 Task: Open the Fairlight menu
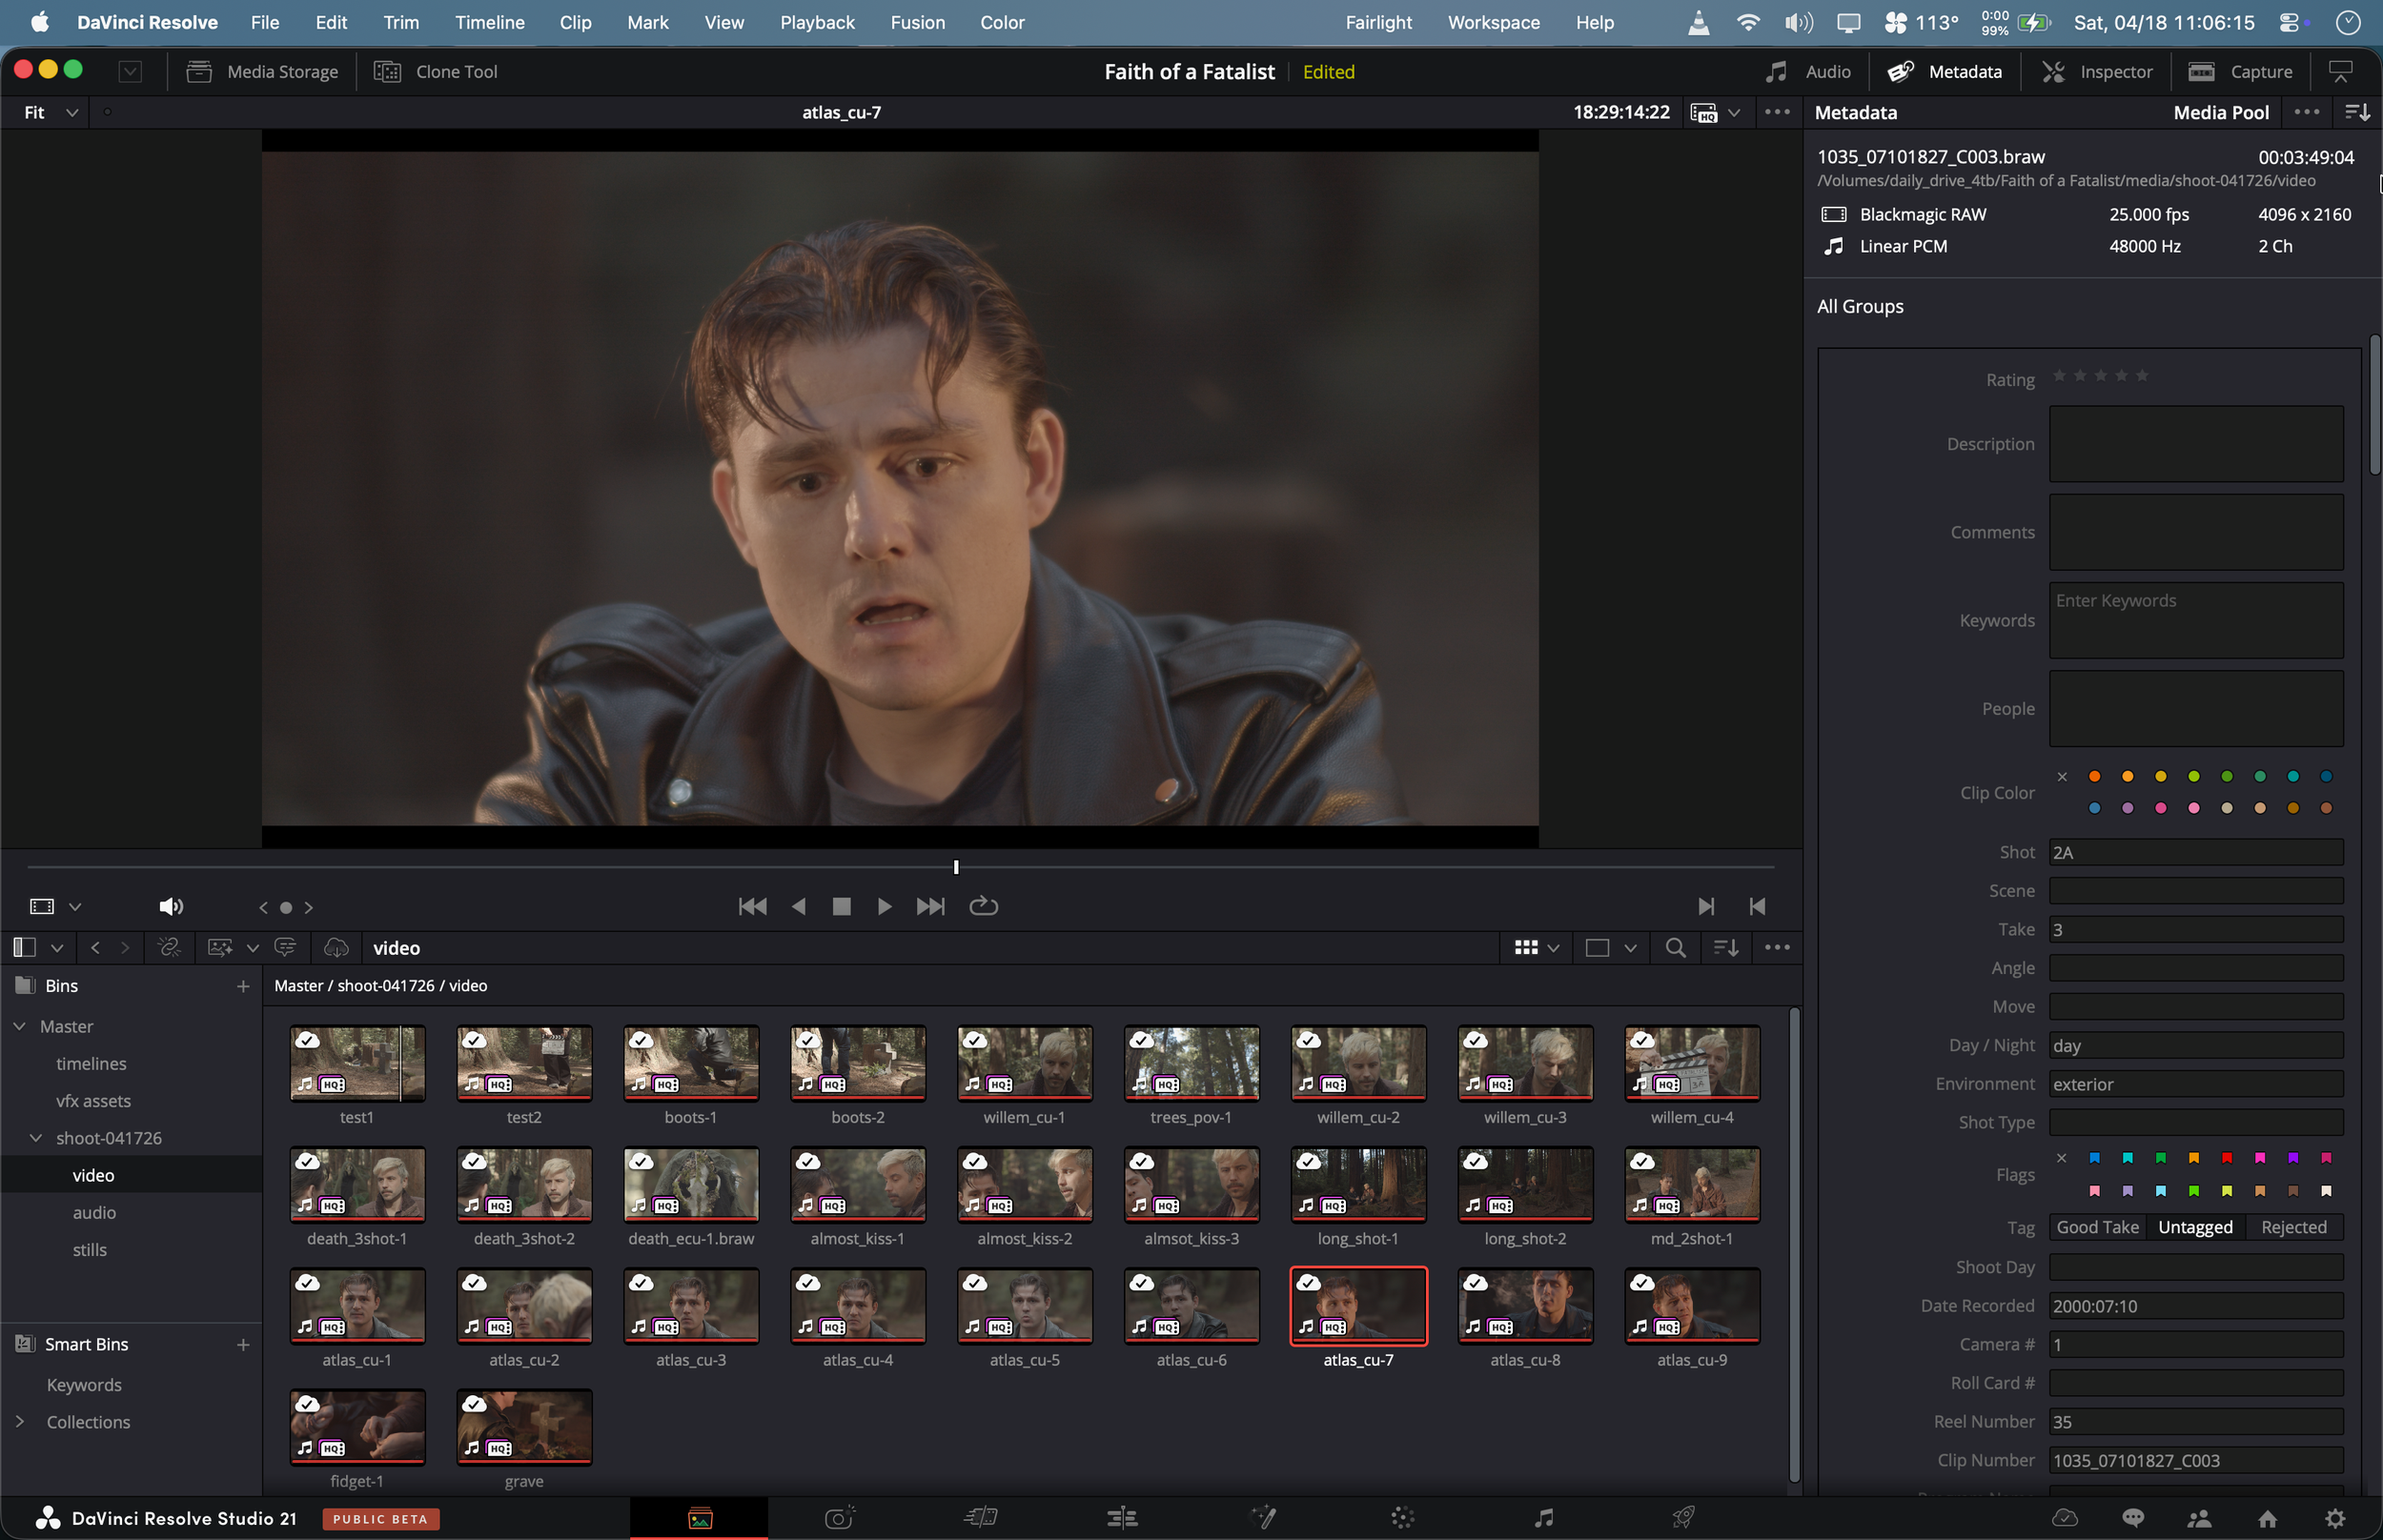(x=1378, y=22)
